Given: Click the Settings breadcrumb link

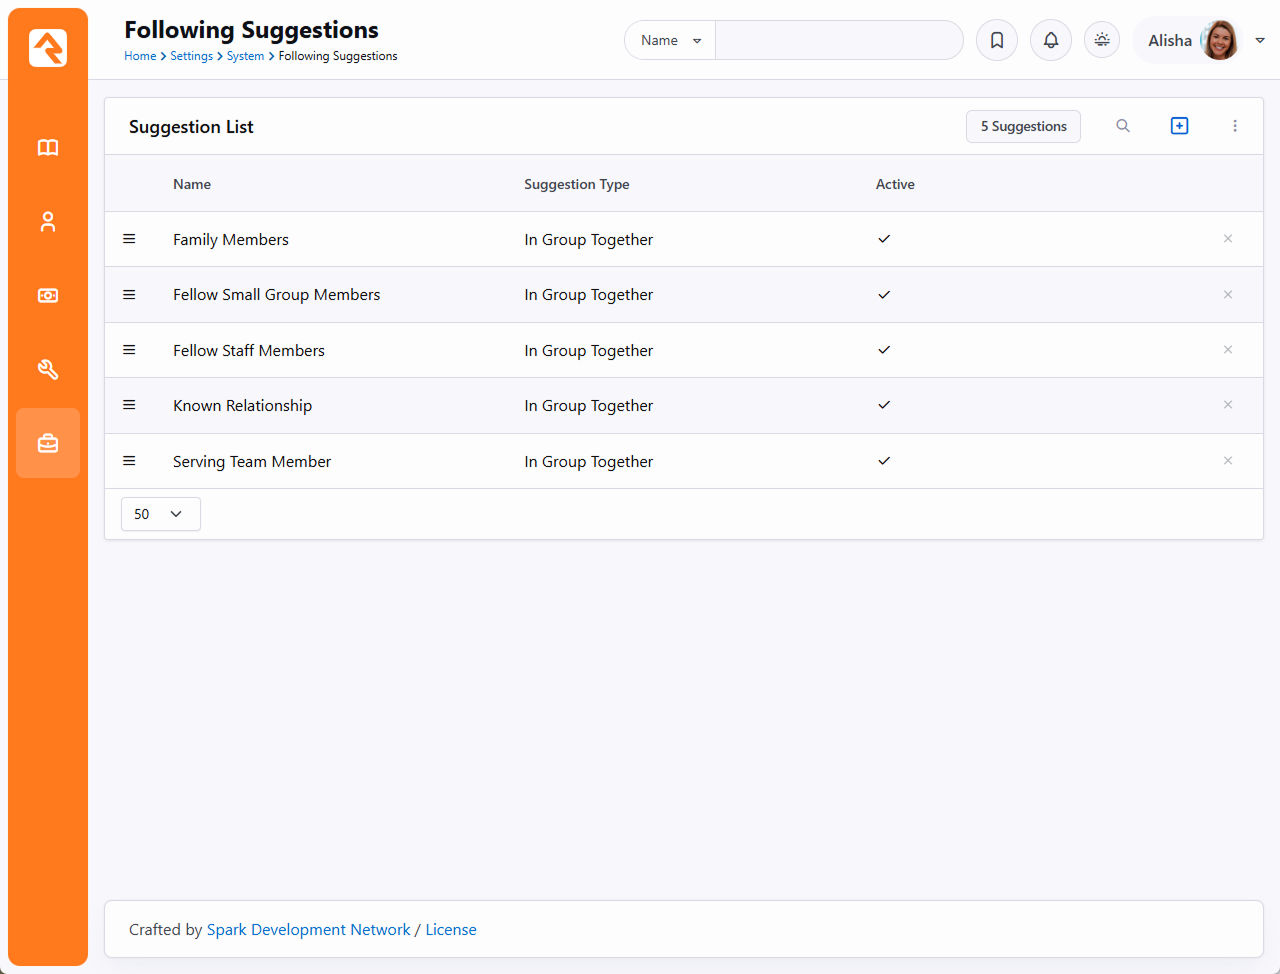Looking at the screenshot, I should tap(191, 56).
